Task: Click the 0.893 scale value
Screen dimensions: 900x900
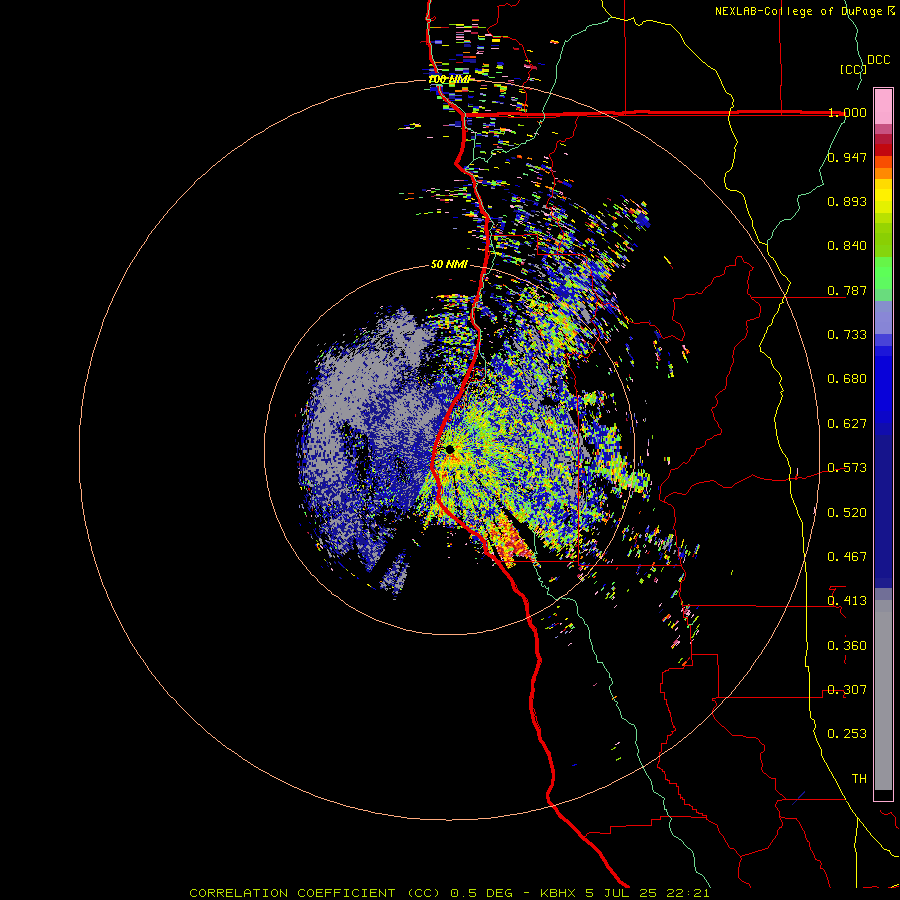Action: click(x=847, y=201)
